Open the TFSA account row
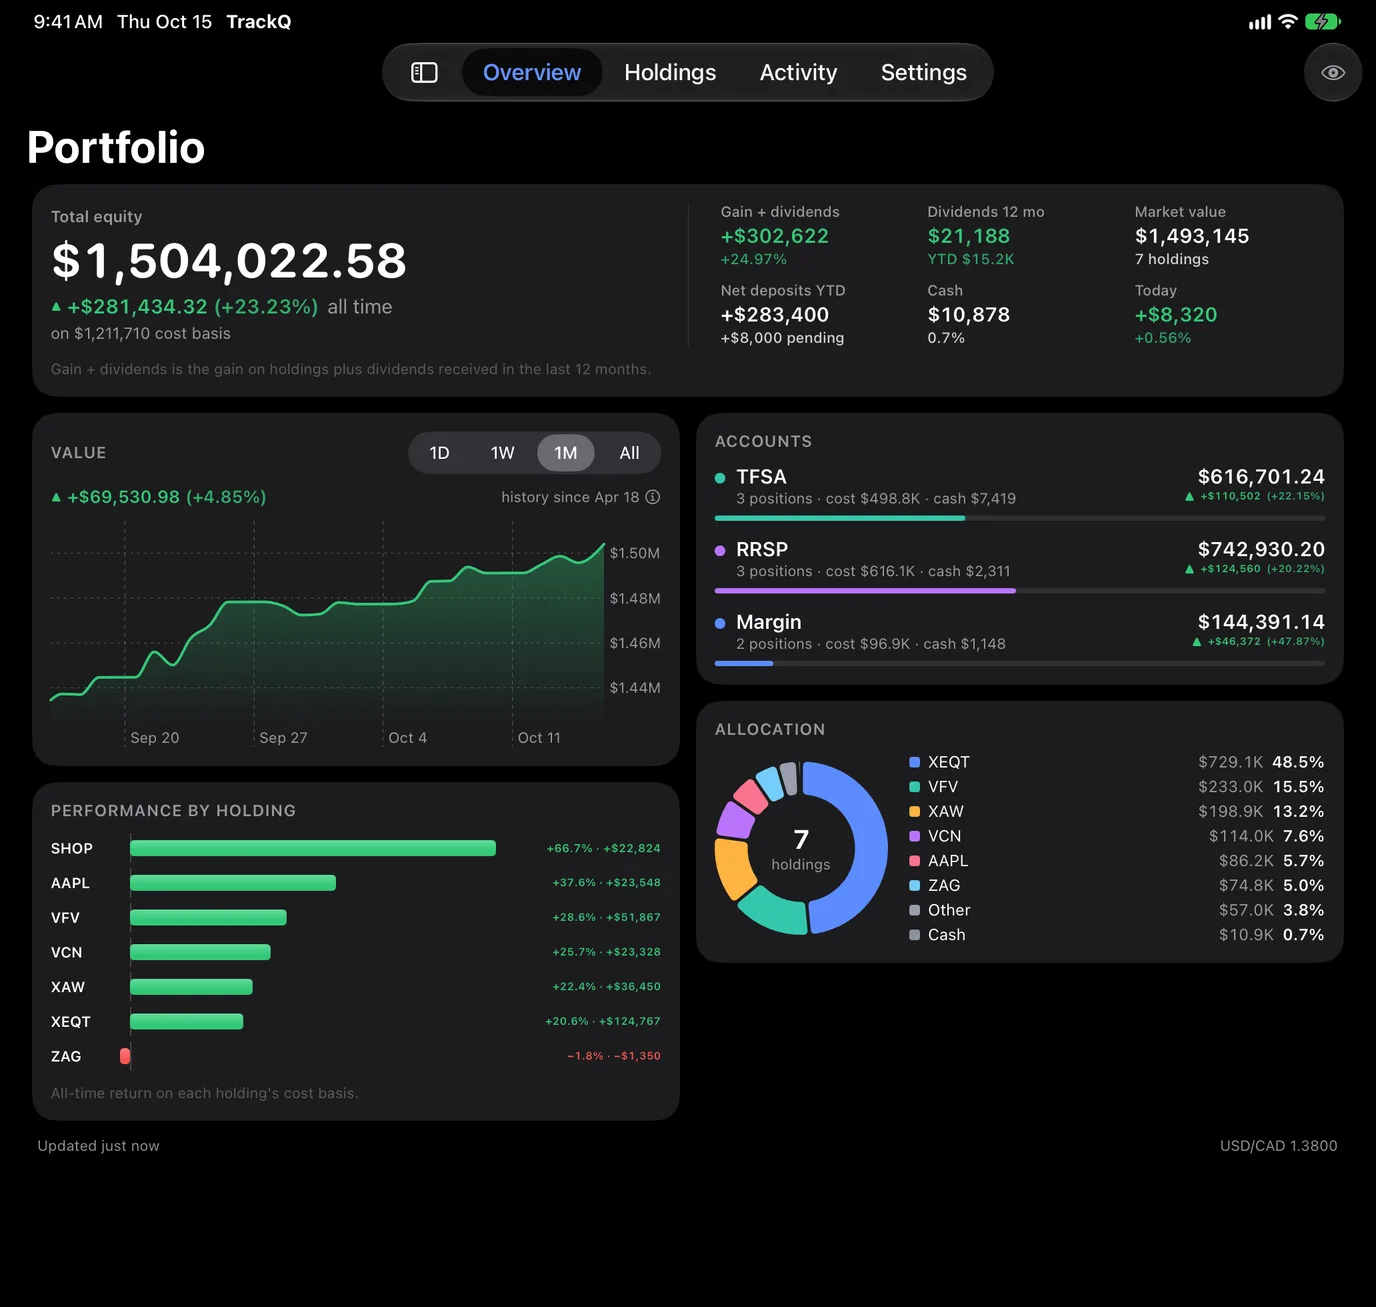Viewport: 1376px width, 1307px height. (1020, 493)
